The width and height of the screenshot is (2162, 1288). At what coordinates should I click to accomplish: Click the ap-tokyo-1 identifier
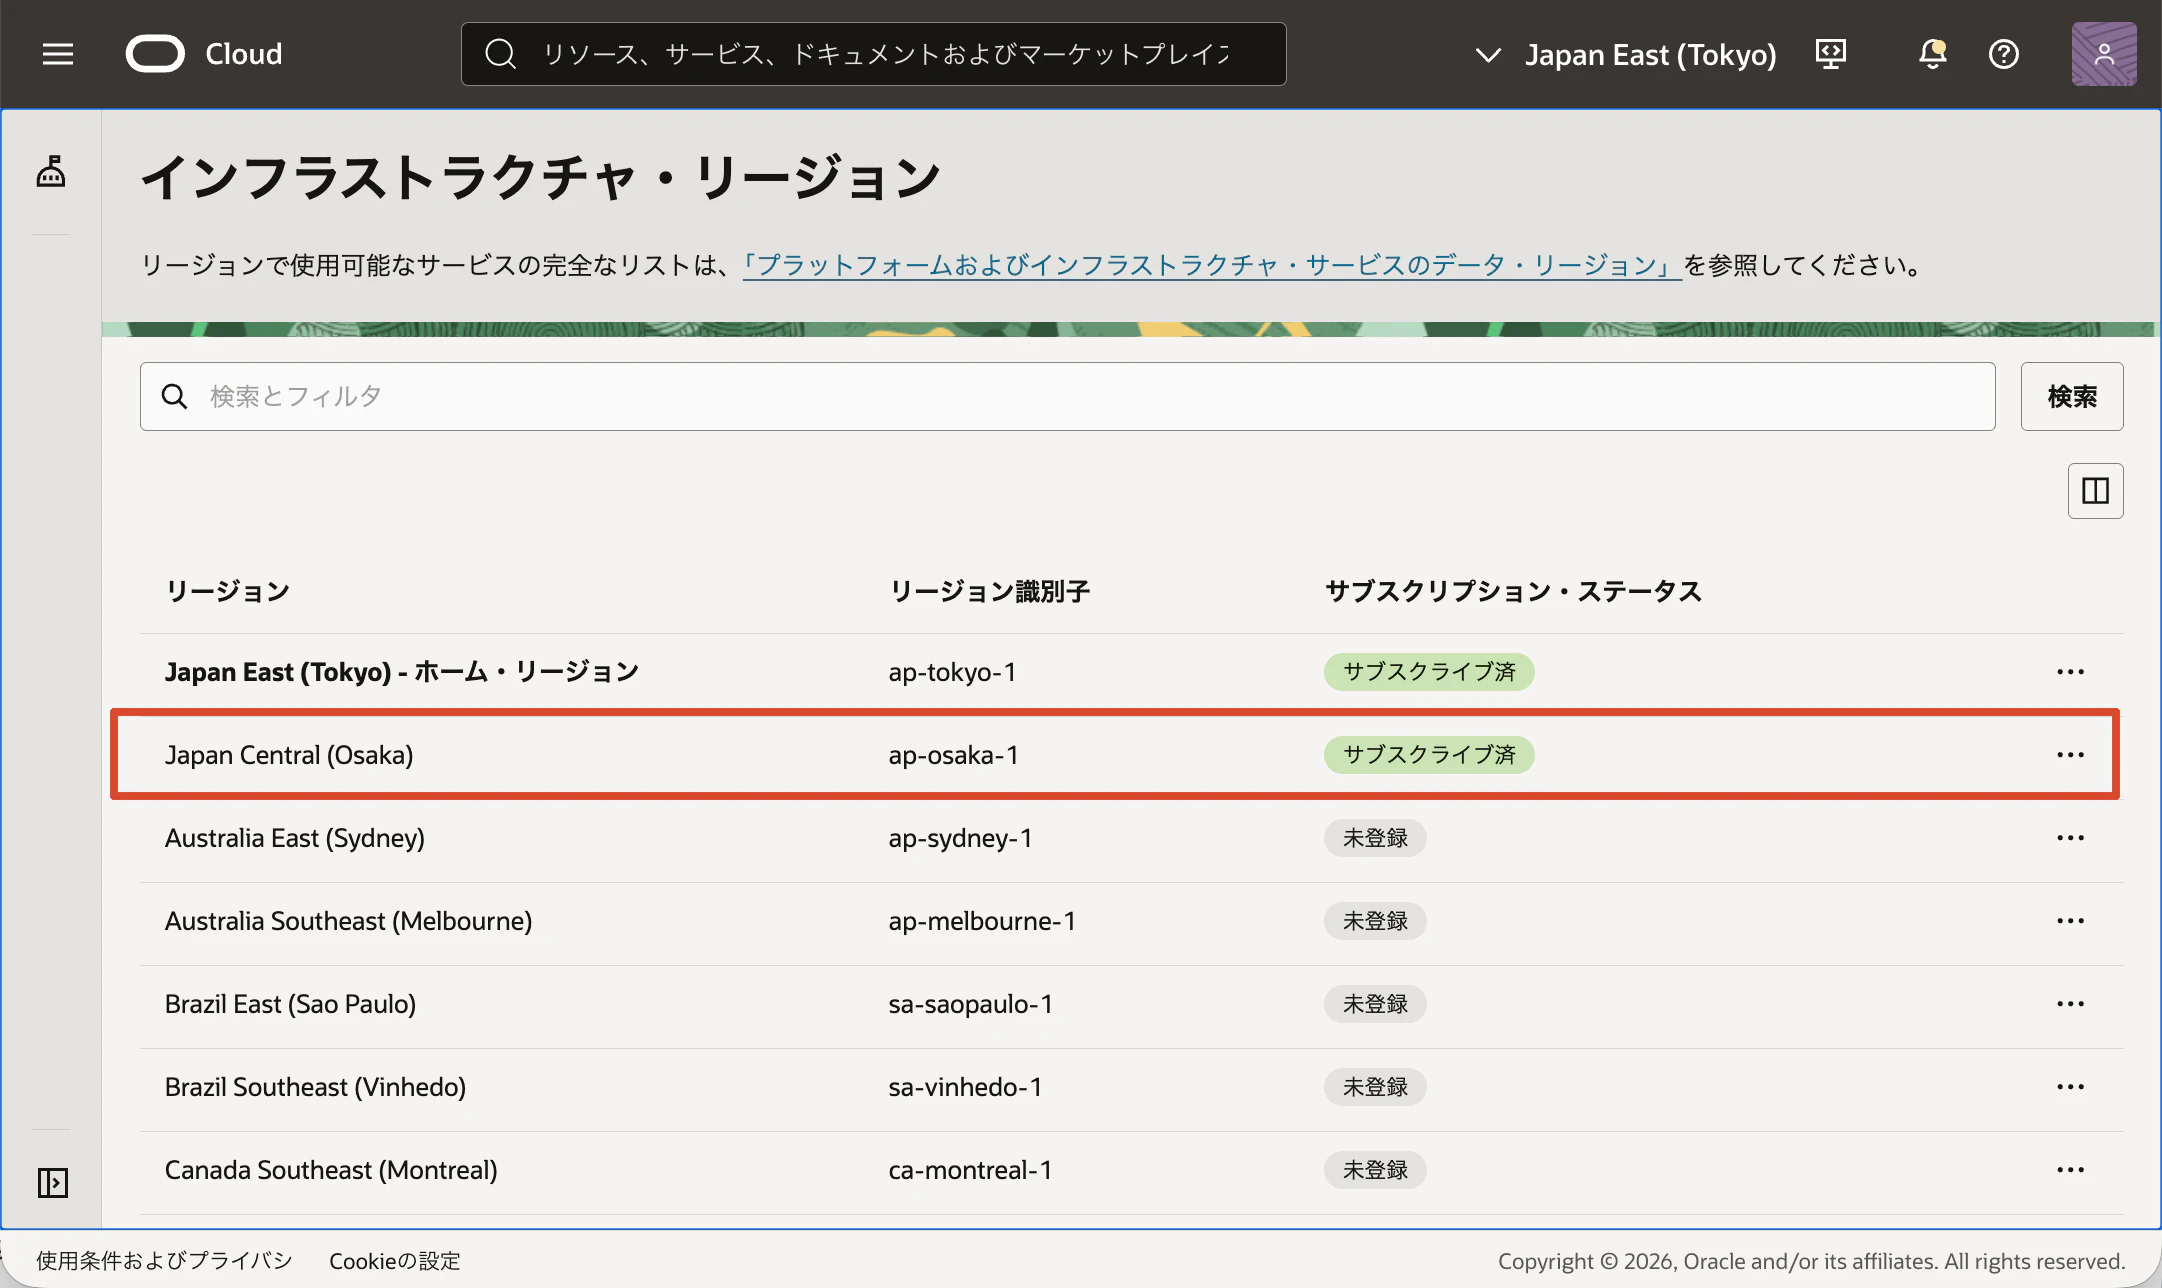pyautogui.click(x=952, y=672)
